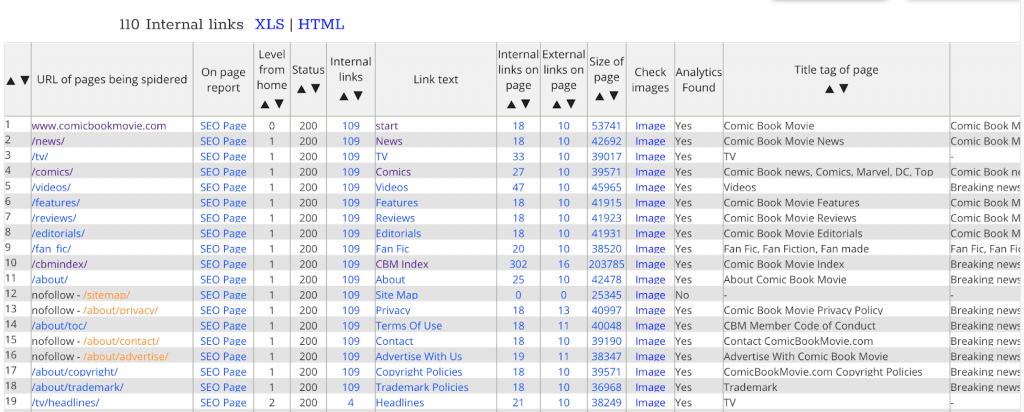Open the www.comicbookmovie.com URL link
This screenshot has width=1024, height=412.
click(99, 126)
